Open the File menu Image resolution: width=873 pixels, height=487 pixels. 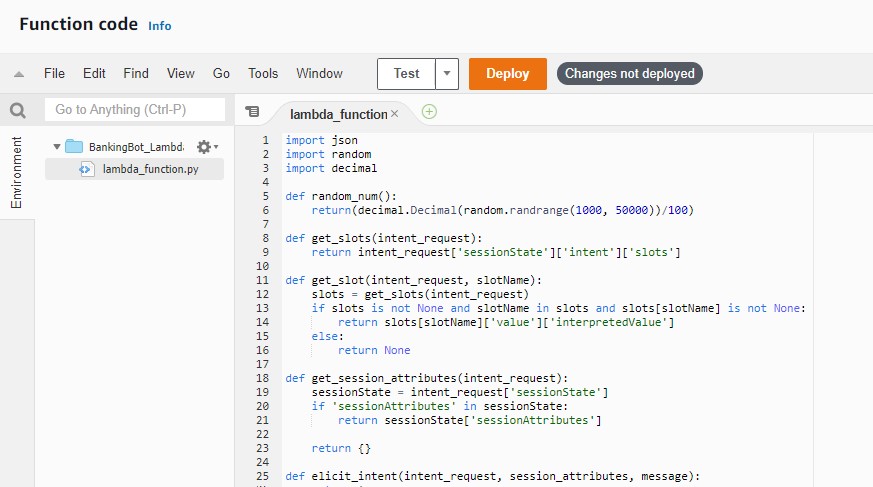coord(55,73)
